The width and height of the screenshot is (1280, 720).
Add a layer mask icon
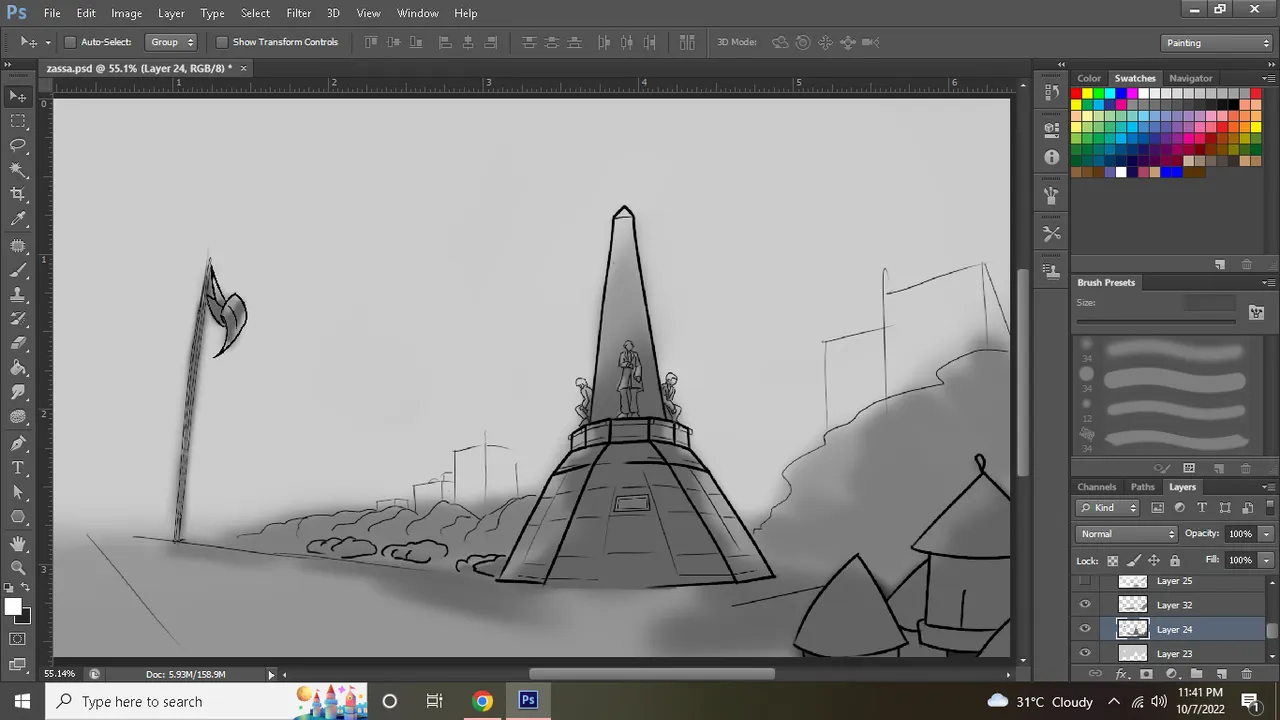[1146, 674]
